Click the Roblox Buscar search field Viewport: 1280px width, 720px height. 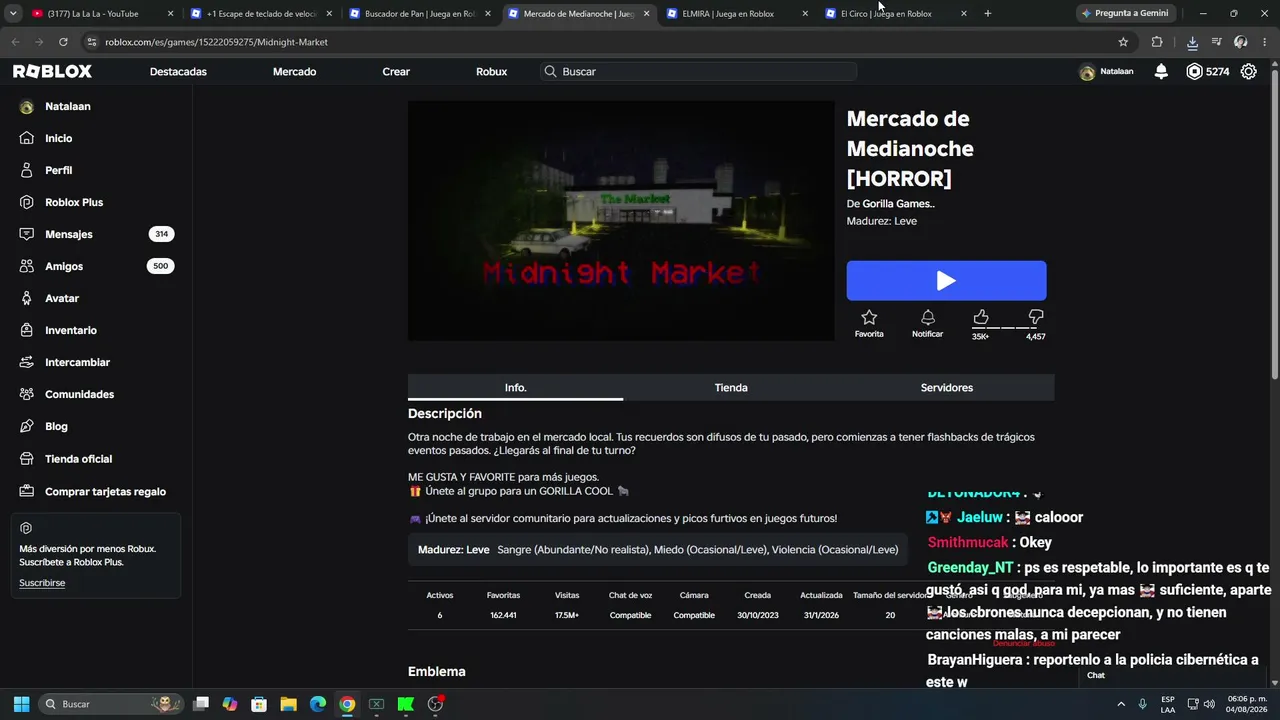[698, 72]
